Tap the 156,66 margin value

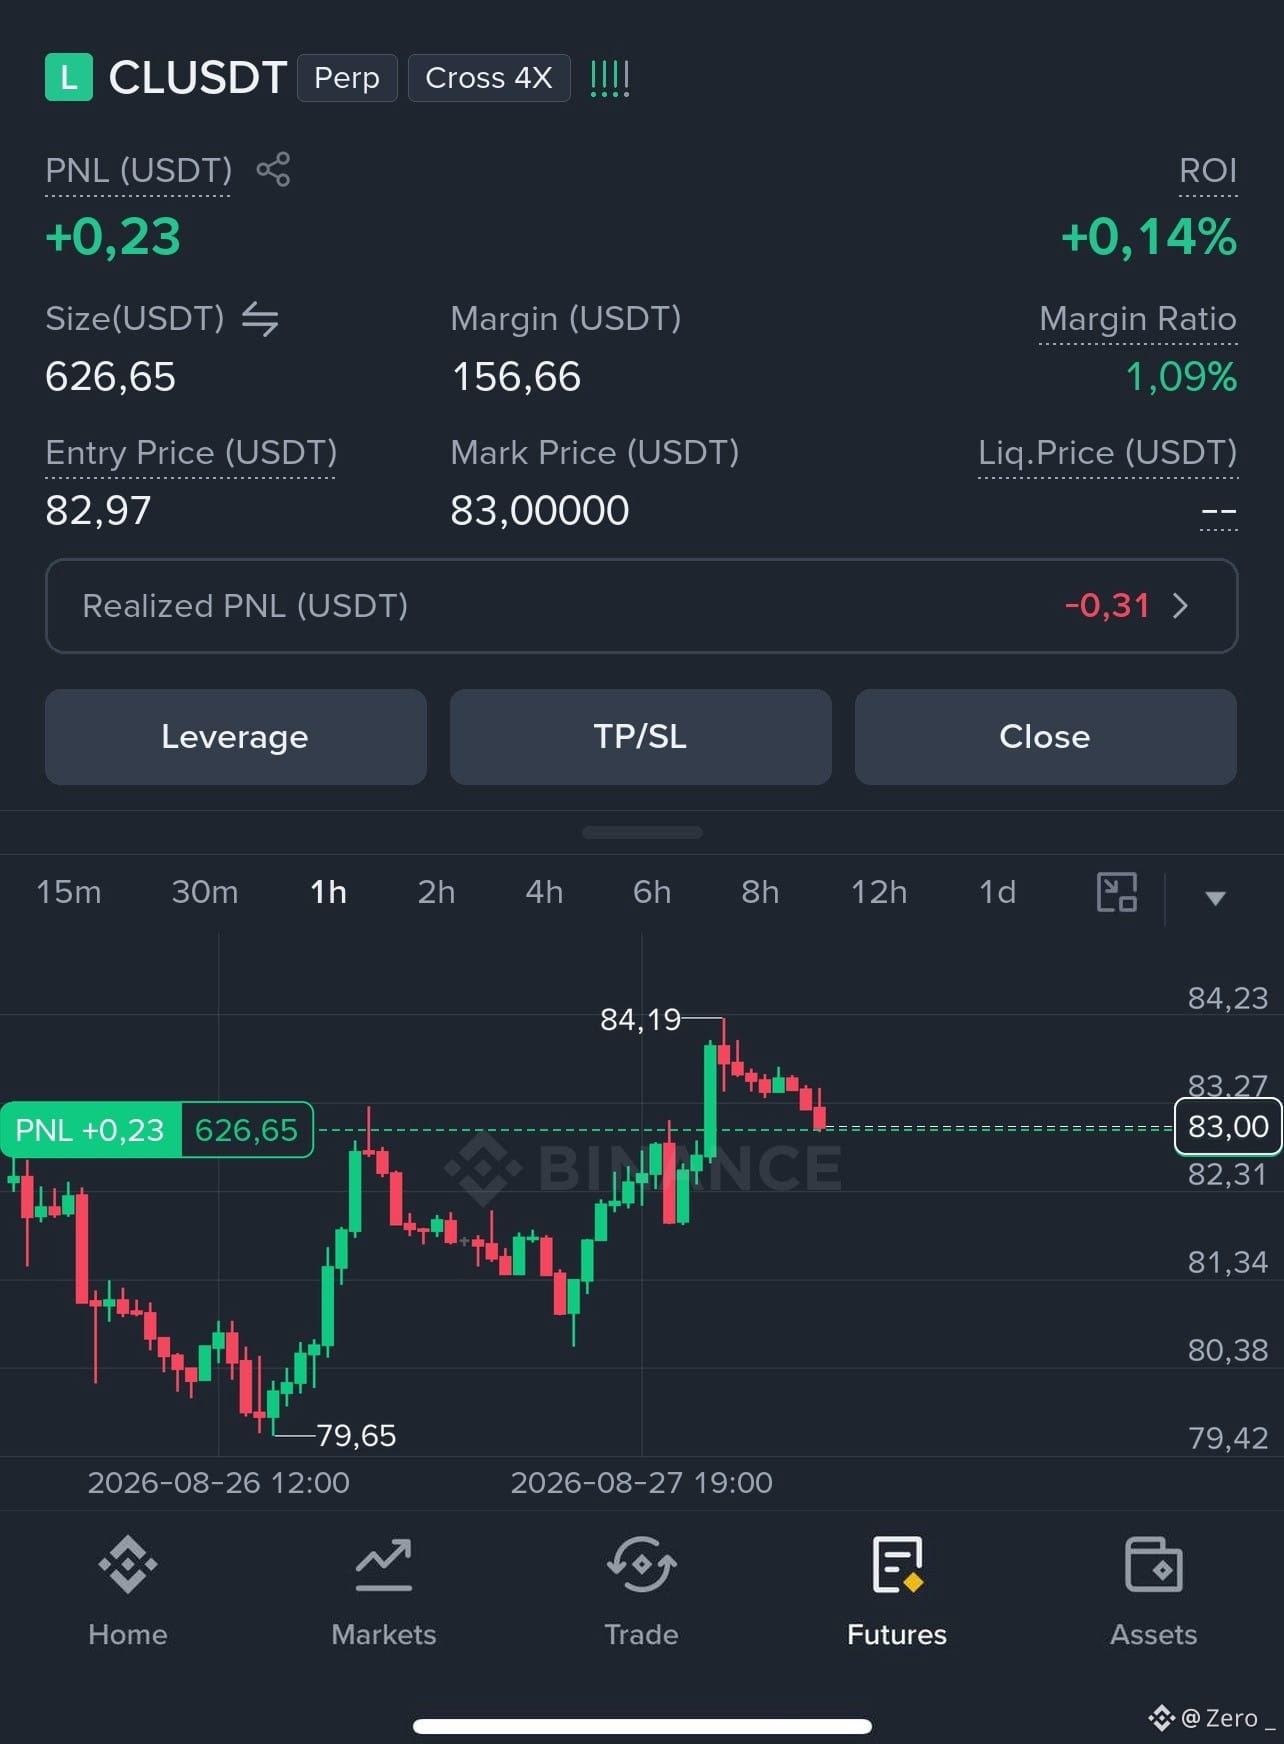point(516,377)
